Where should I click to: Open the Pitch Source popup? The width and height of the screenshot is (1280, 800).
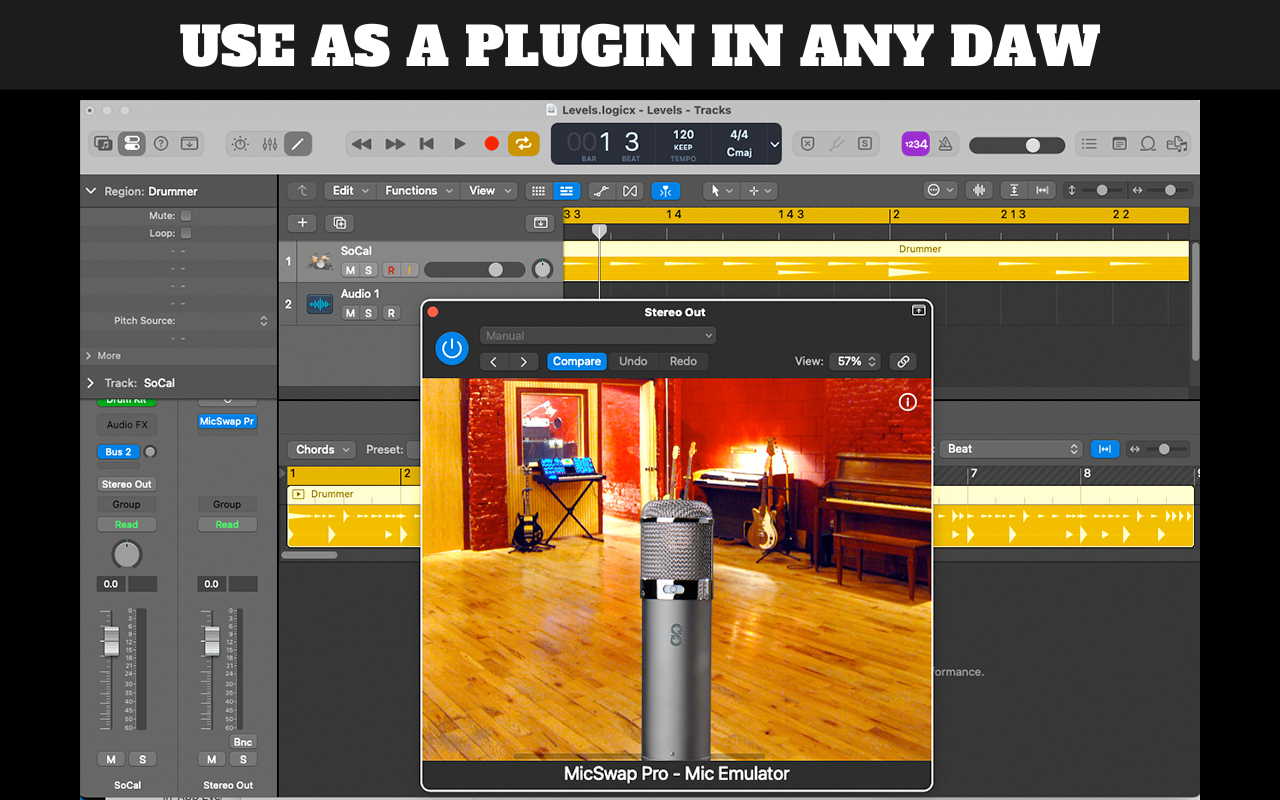coord(264,321)
